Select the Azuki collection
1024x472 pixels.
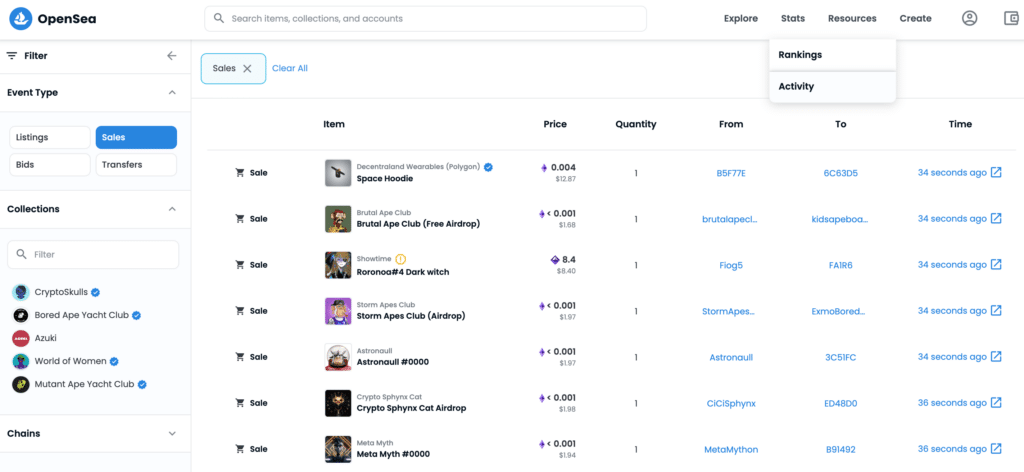click(47, 338)
